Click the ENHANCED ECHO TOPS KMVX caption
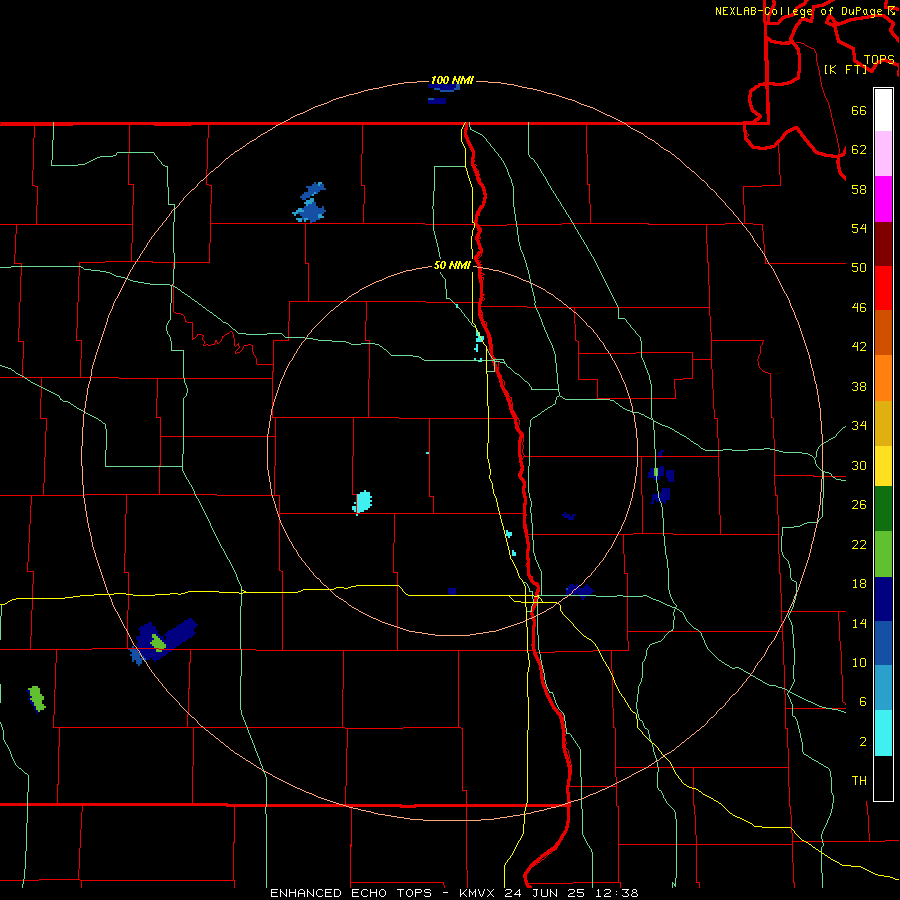The width and height of the screenshot is (900, 900). [x=454, y=893]
